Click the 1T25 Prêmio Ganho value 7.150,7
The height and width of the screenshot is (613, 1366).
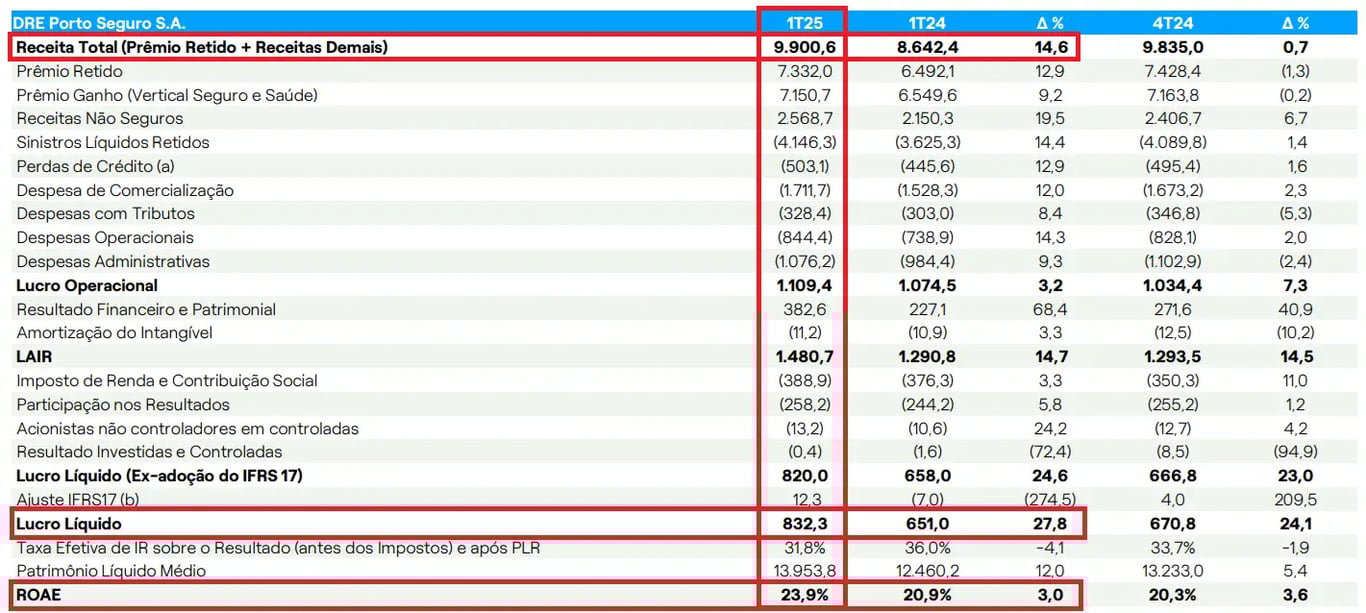(x=804, y=95)
